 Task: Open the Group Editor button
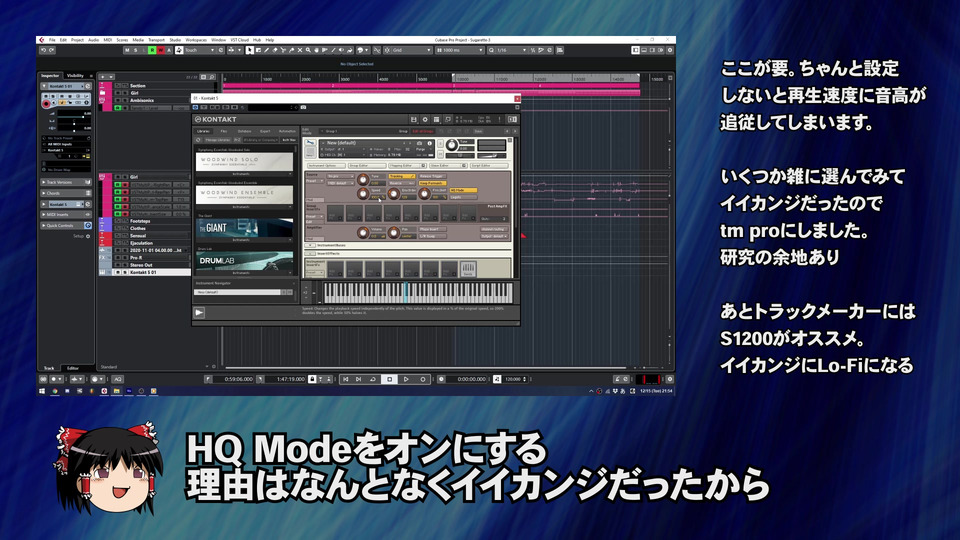(x=367, y=166)
